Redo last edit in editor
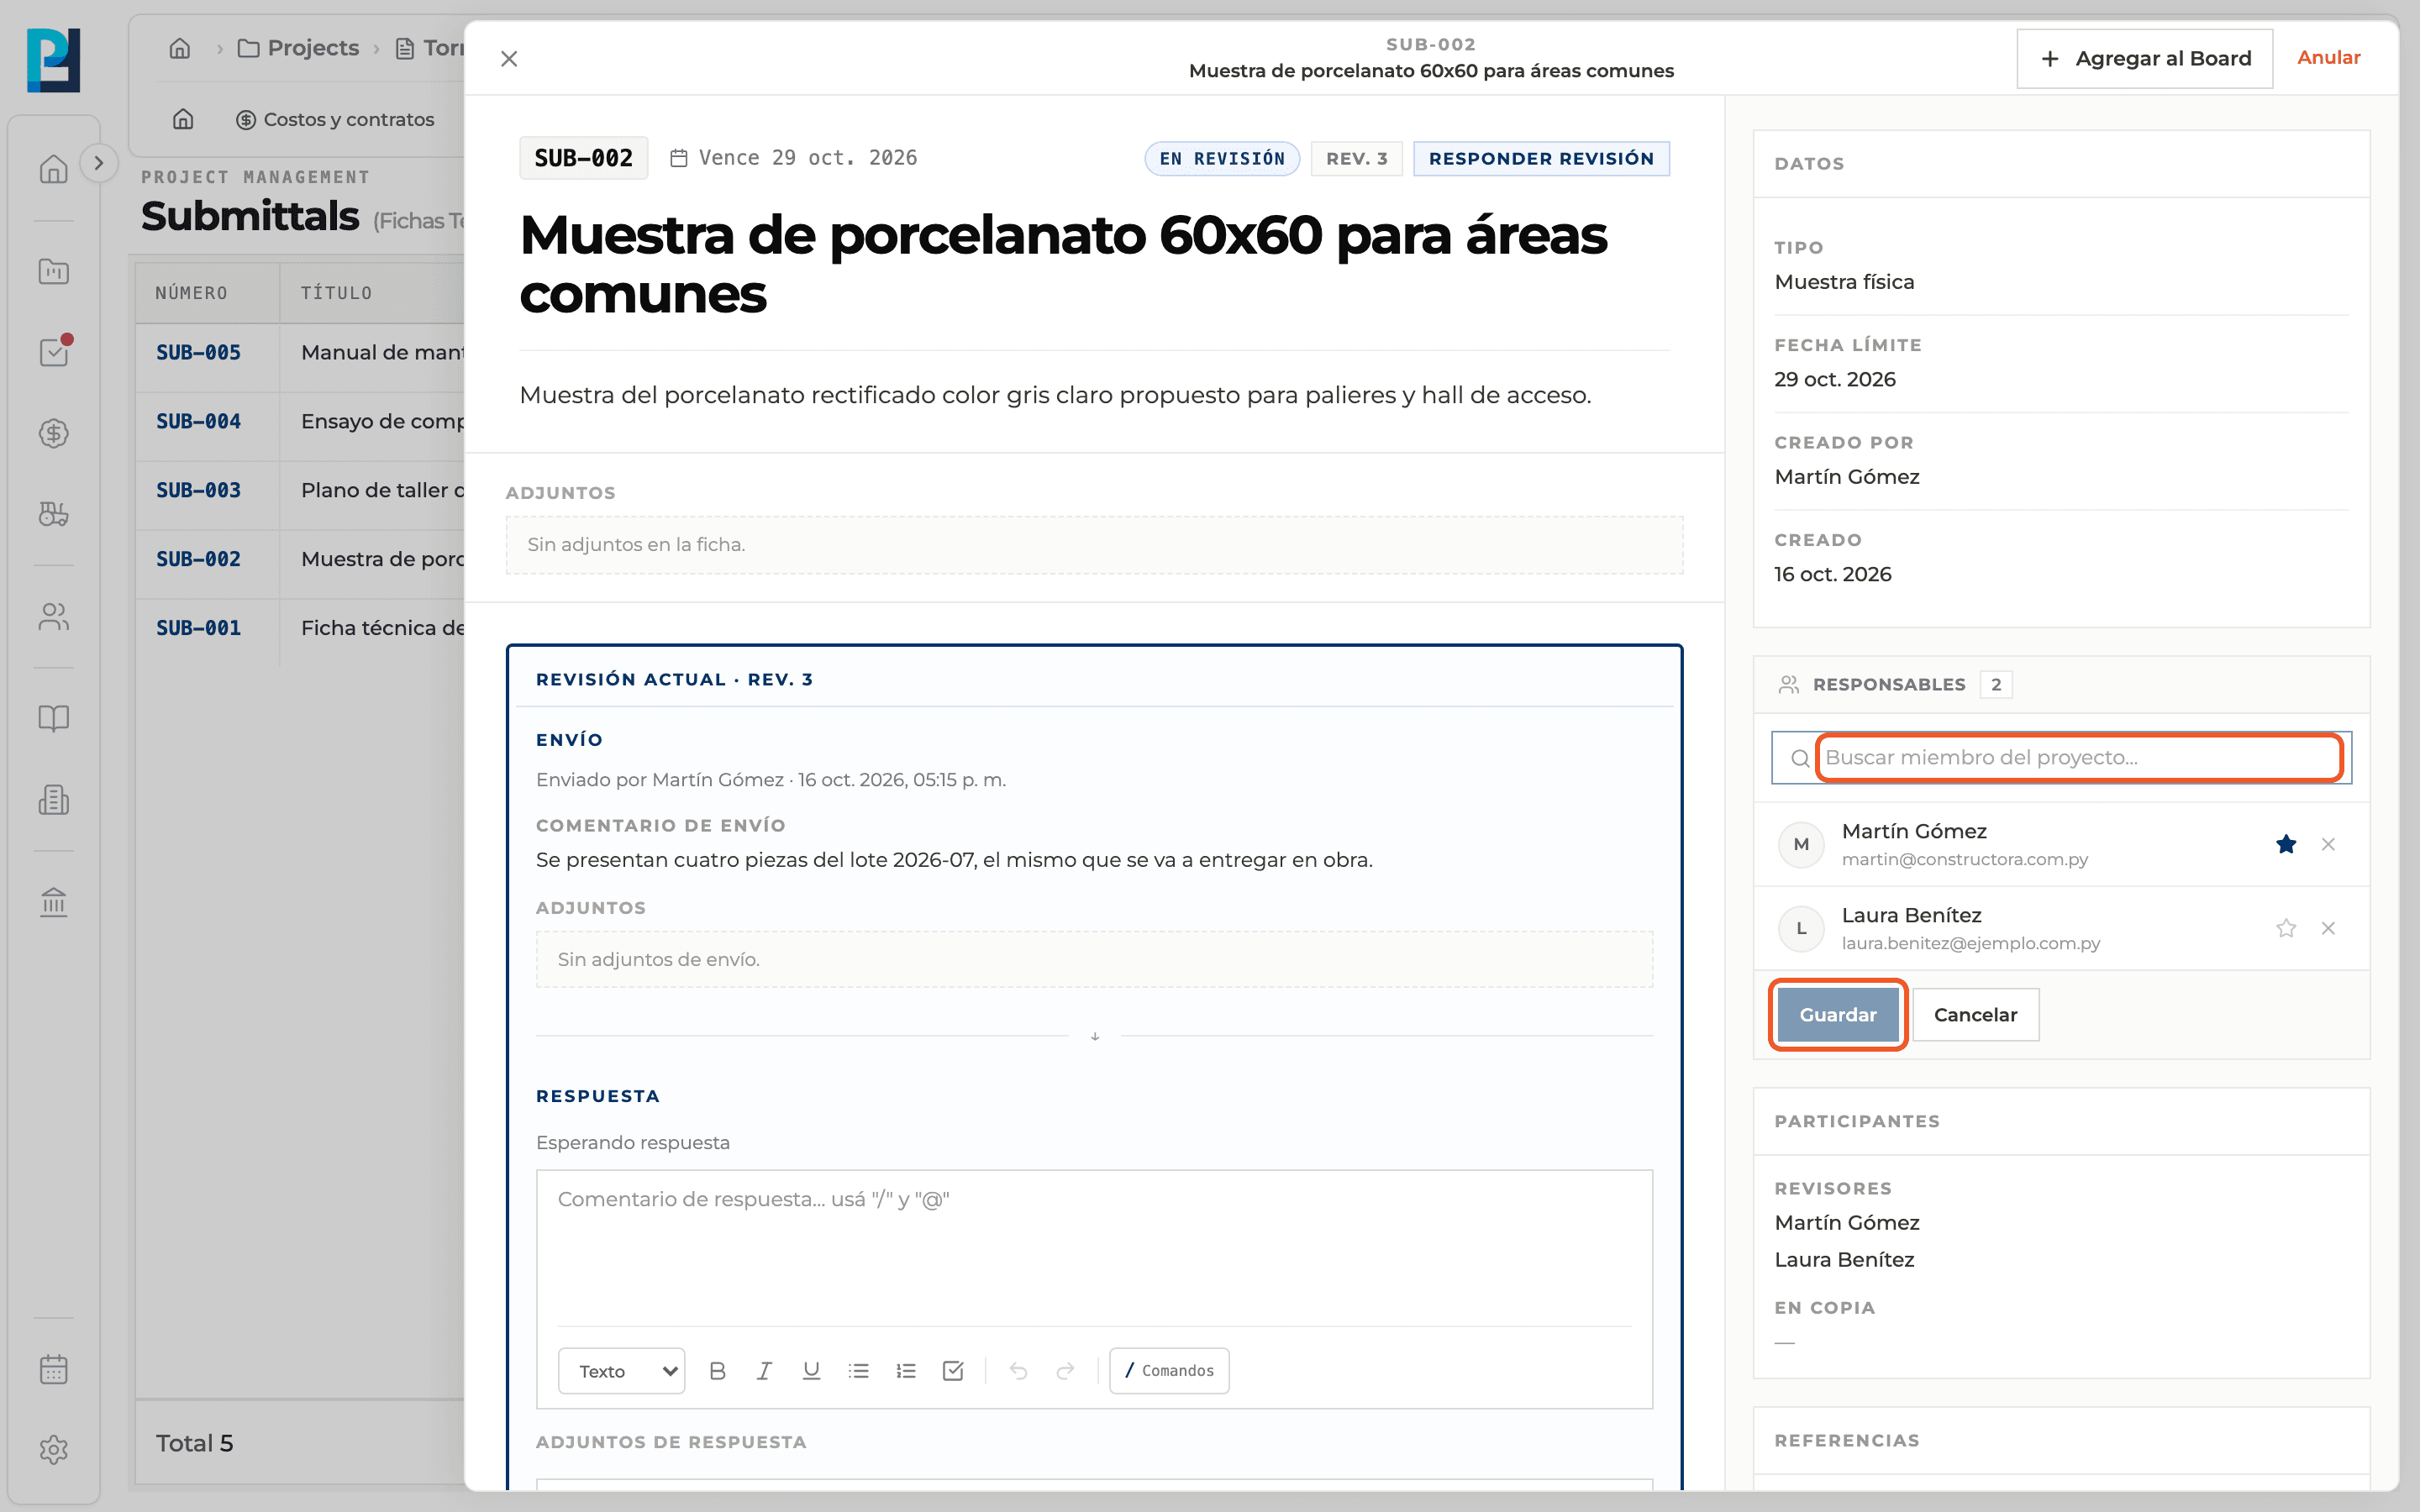Image resolution: width=2420 pixels, height=1512 pixels. tap(1065, 1370)
